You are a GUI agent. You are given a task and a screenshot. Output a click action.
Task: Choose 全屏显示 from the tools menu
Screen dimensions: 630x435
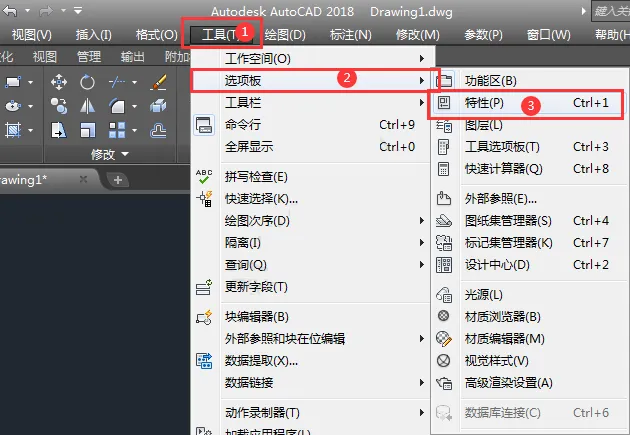click(312, 147)
